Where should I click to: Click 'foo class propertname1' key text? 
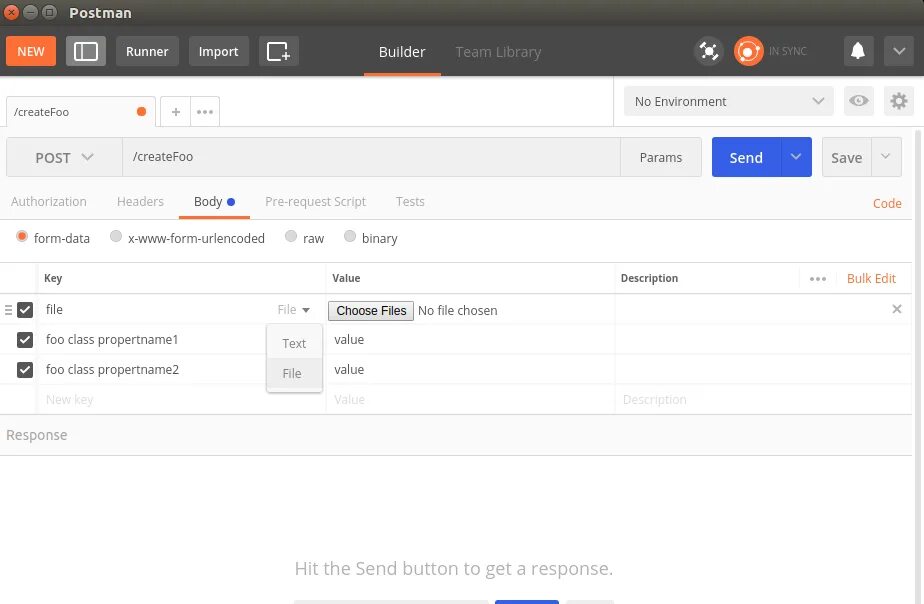112,339
